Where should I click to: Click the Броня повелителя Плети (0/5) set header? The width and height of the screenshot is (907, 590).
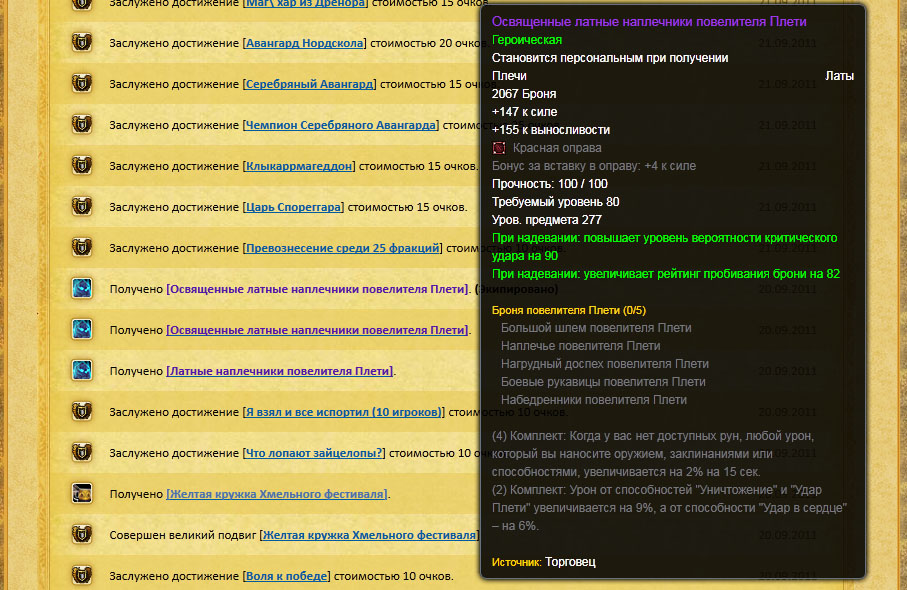569,310
